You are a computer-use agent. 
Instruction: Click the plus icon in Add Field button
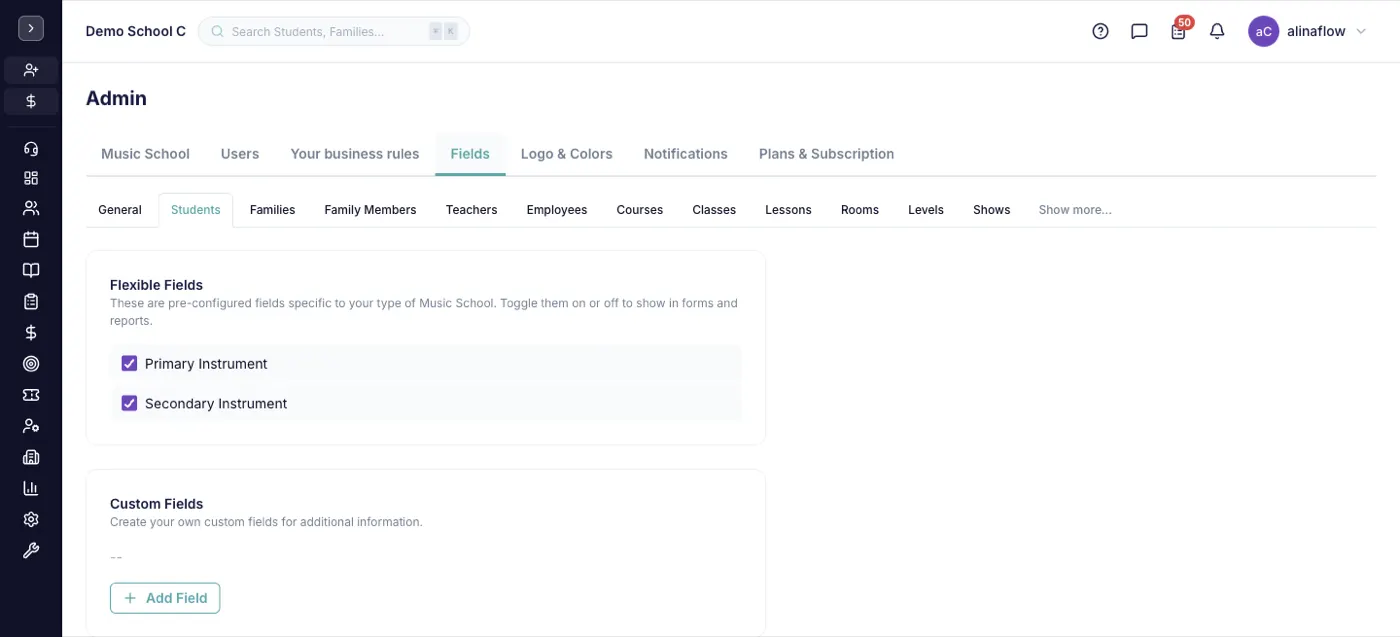pyautogui.click(x=129, y=598)
